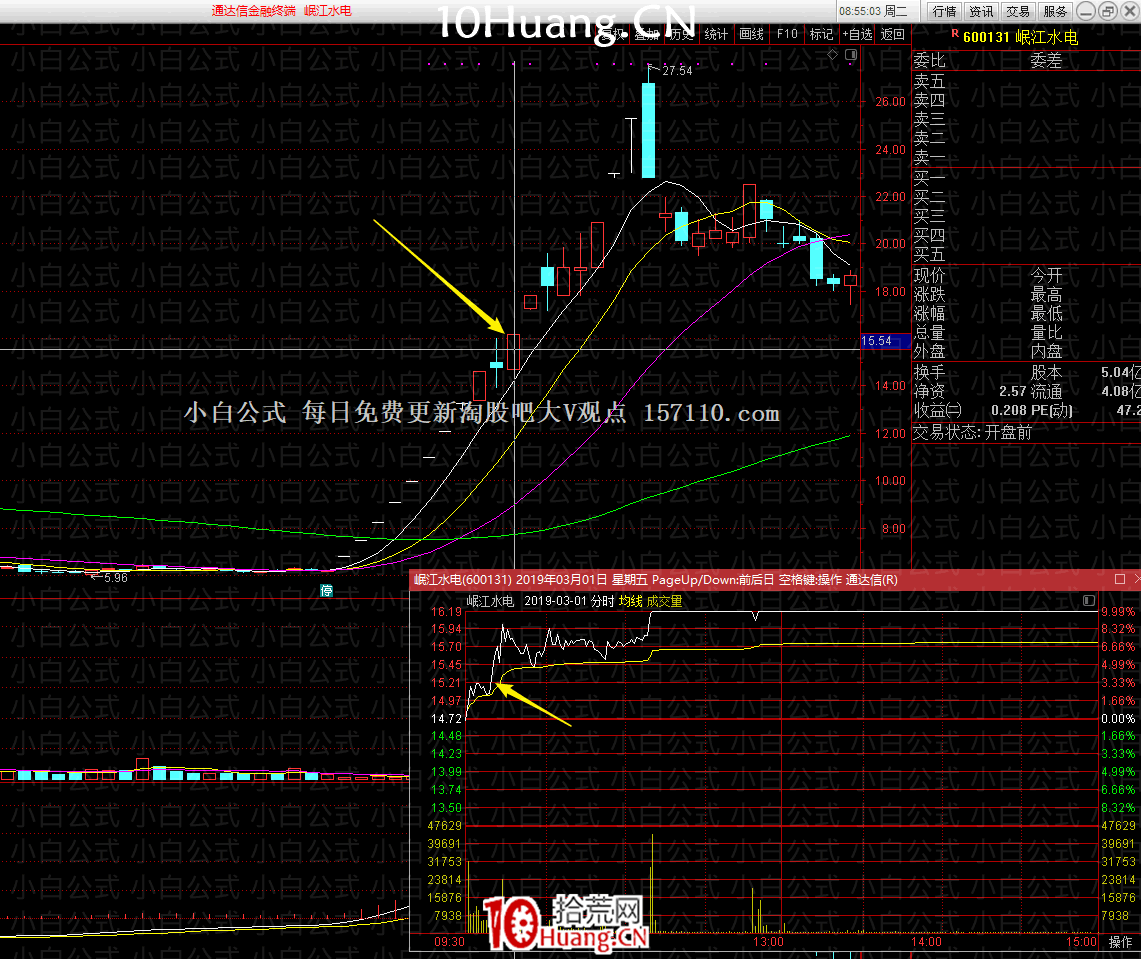Toggle the side panel icon on K-line chart
Screen dimensions: 1141x959
coord(851,55)
